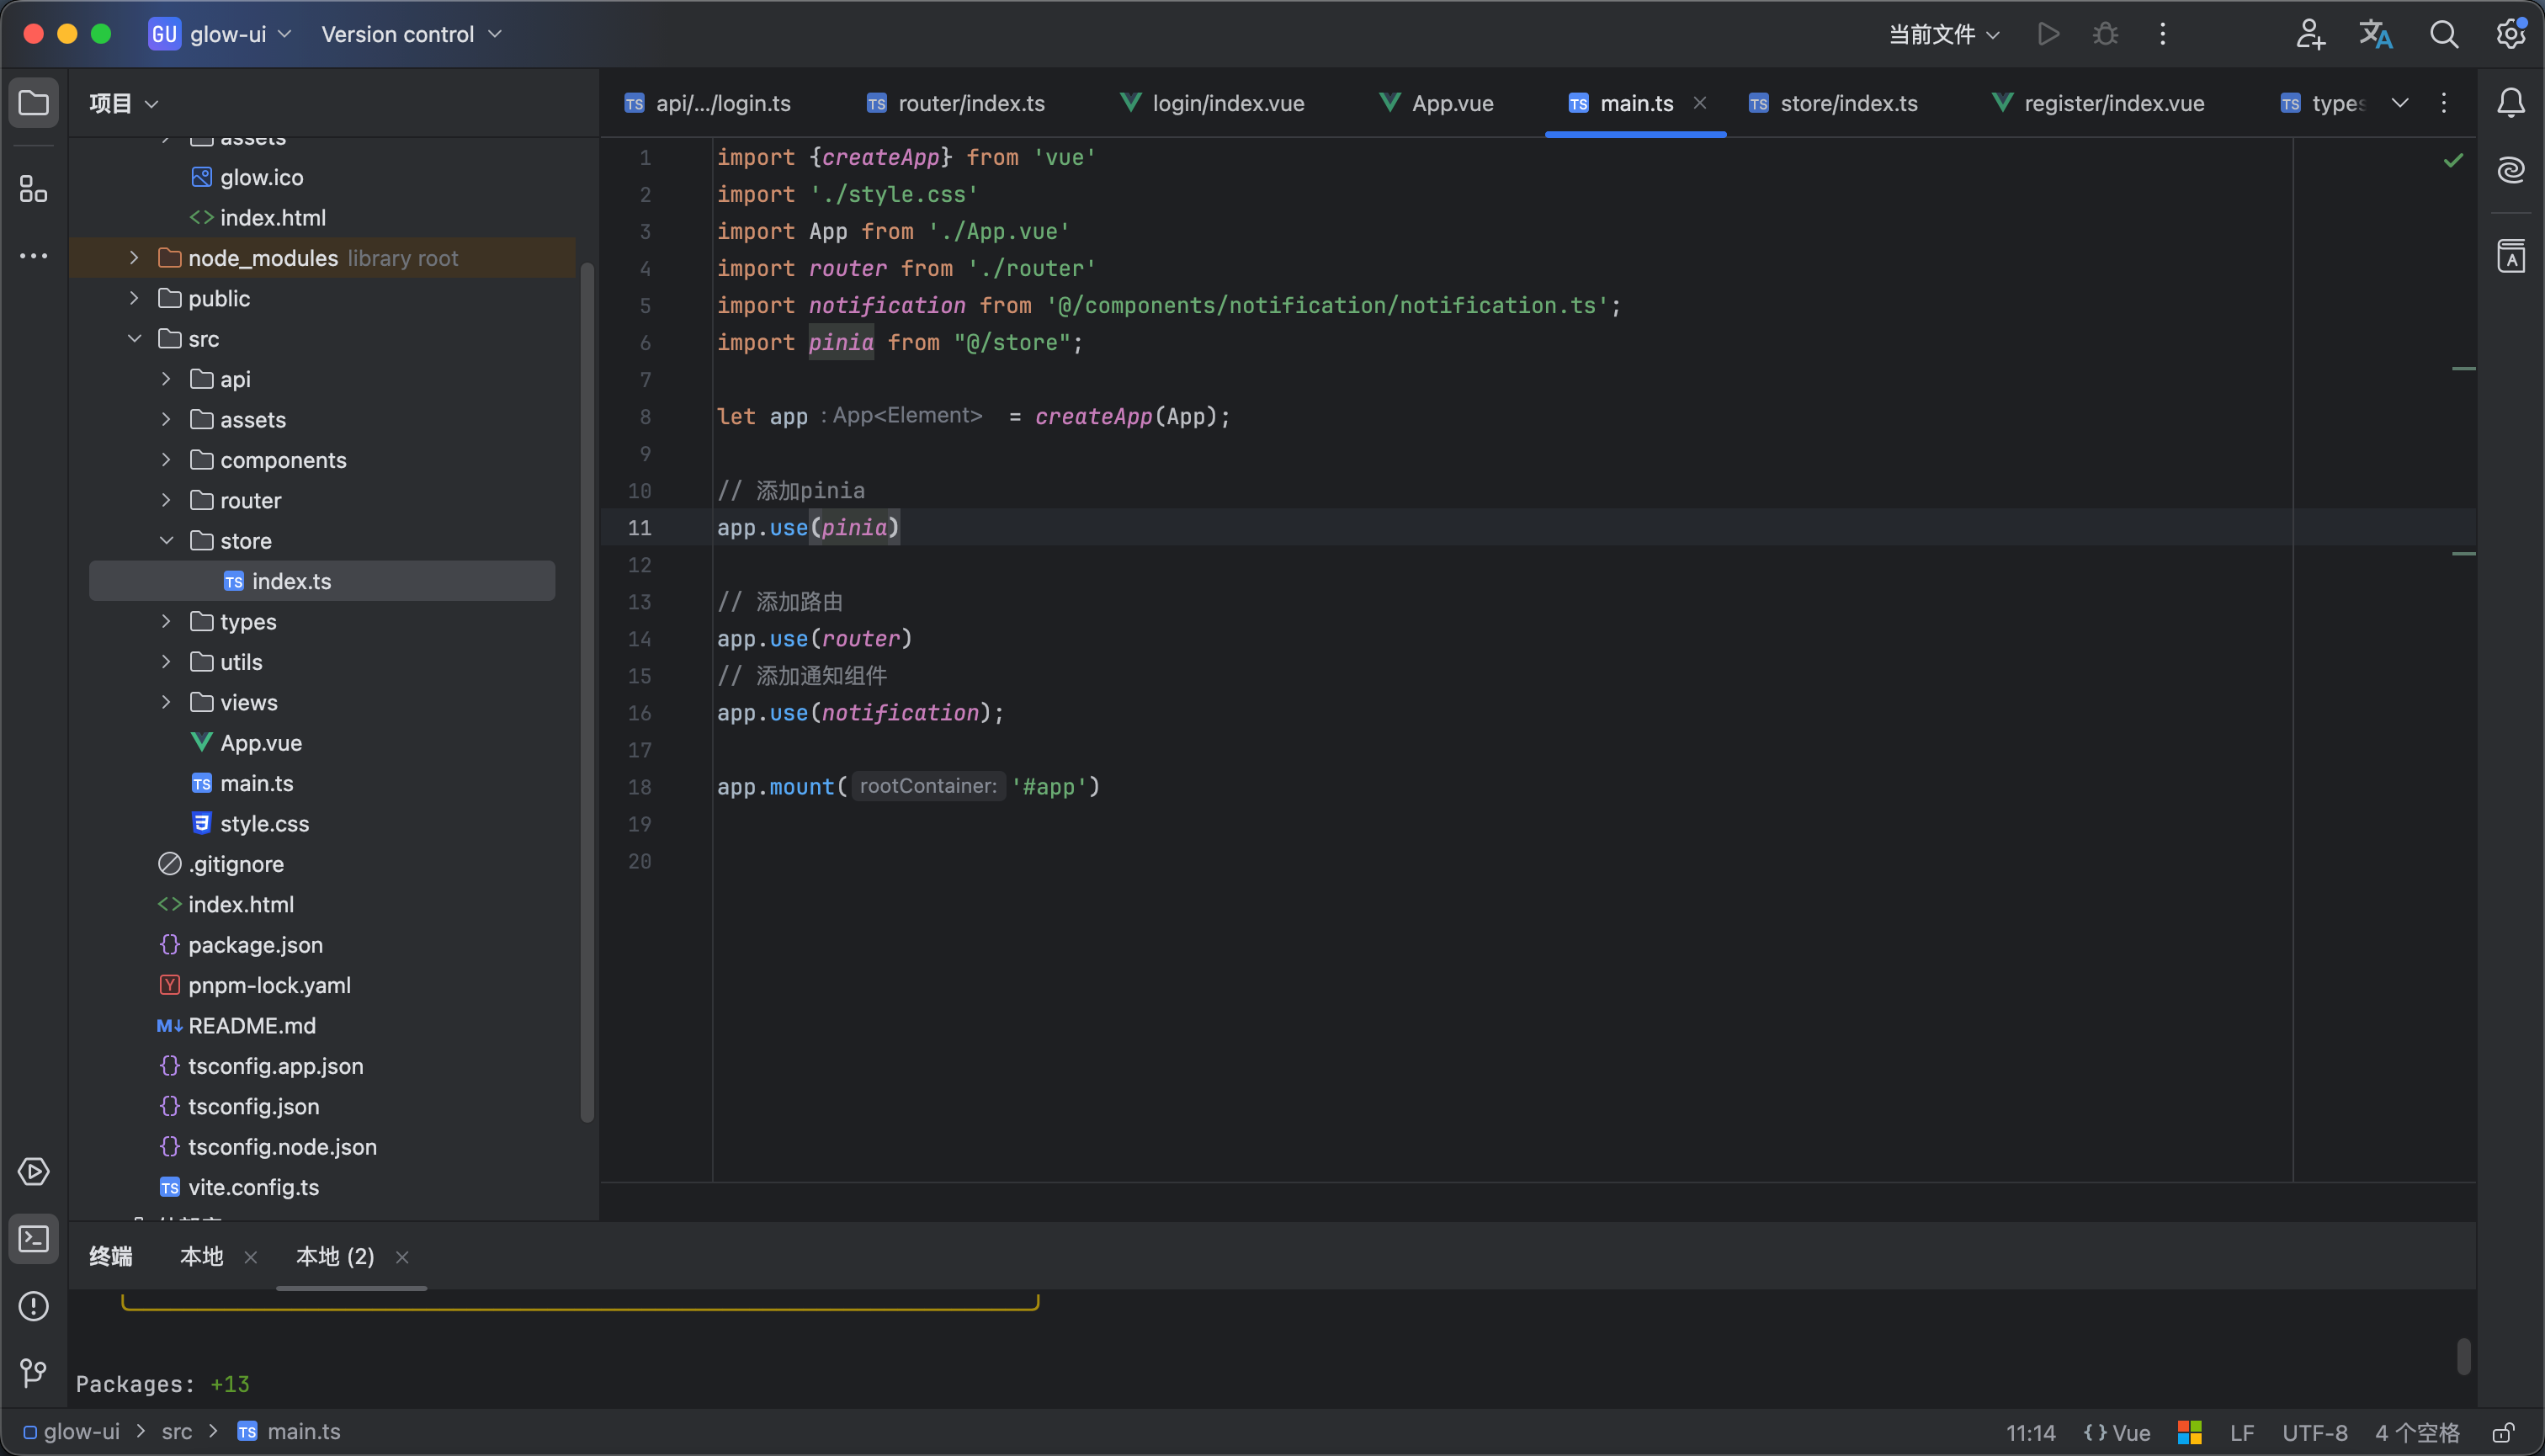Toggle the read-only lock in status bar
The height and width of the screenshot is (1456, 2545).
point(2503,1432)
